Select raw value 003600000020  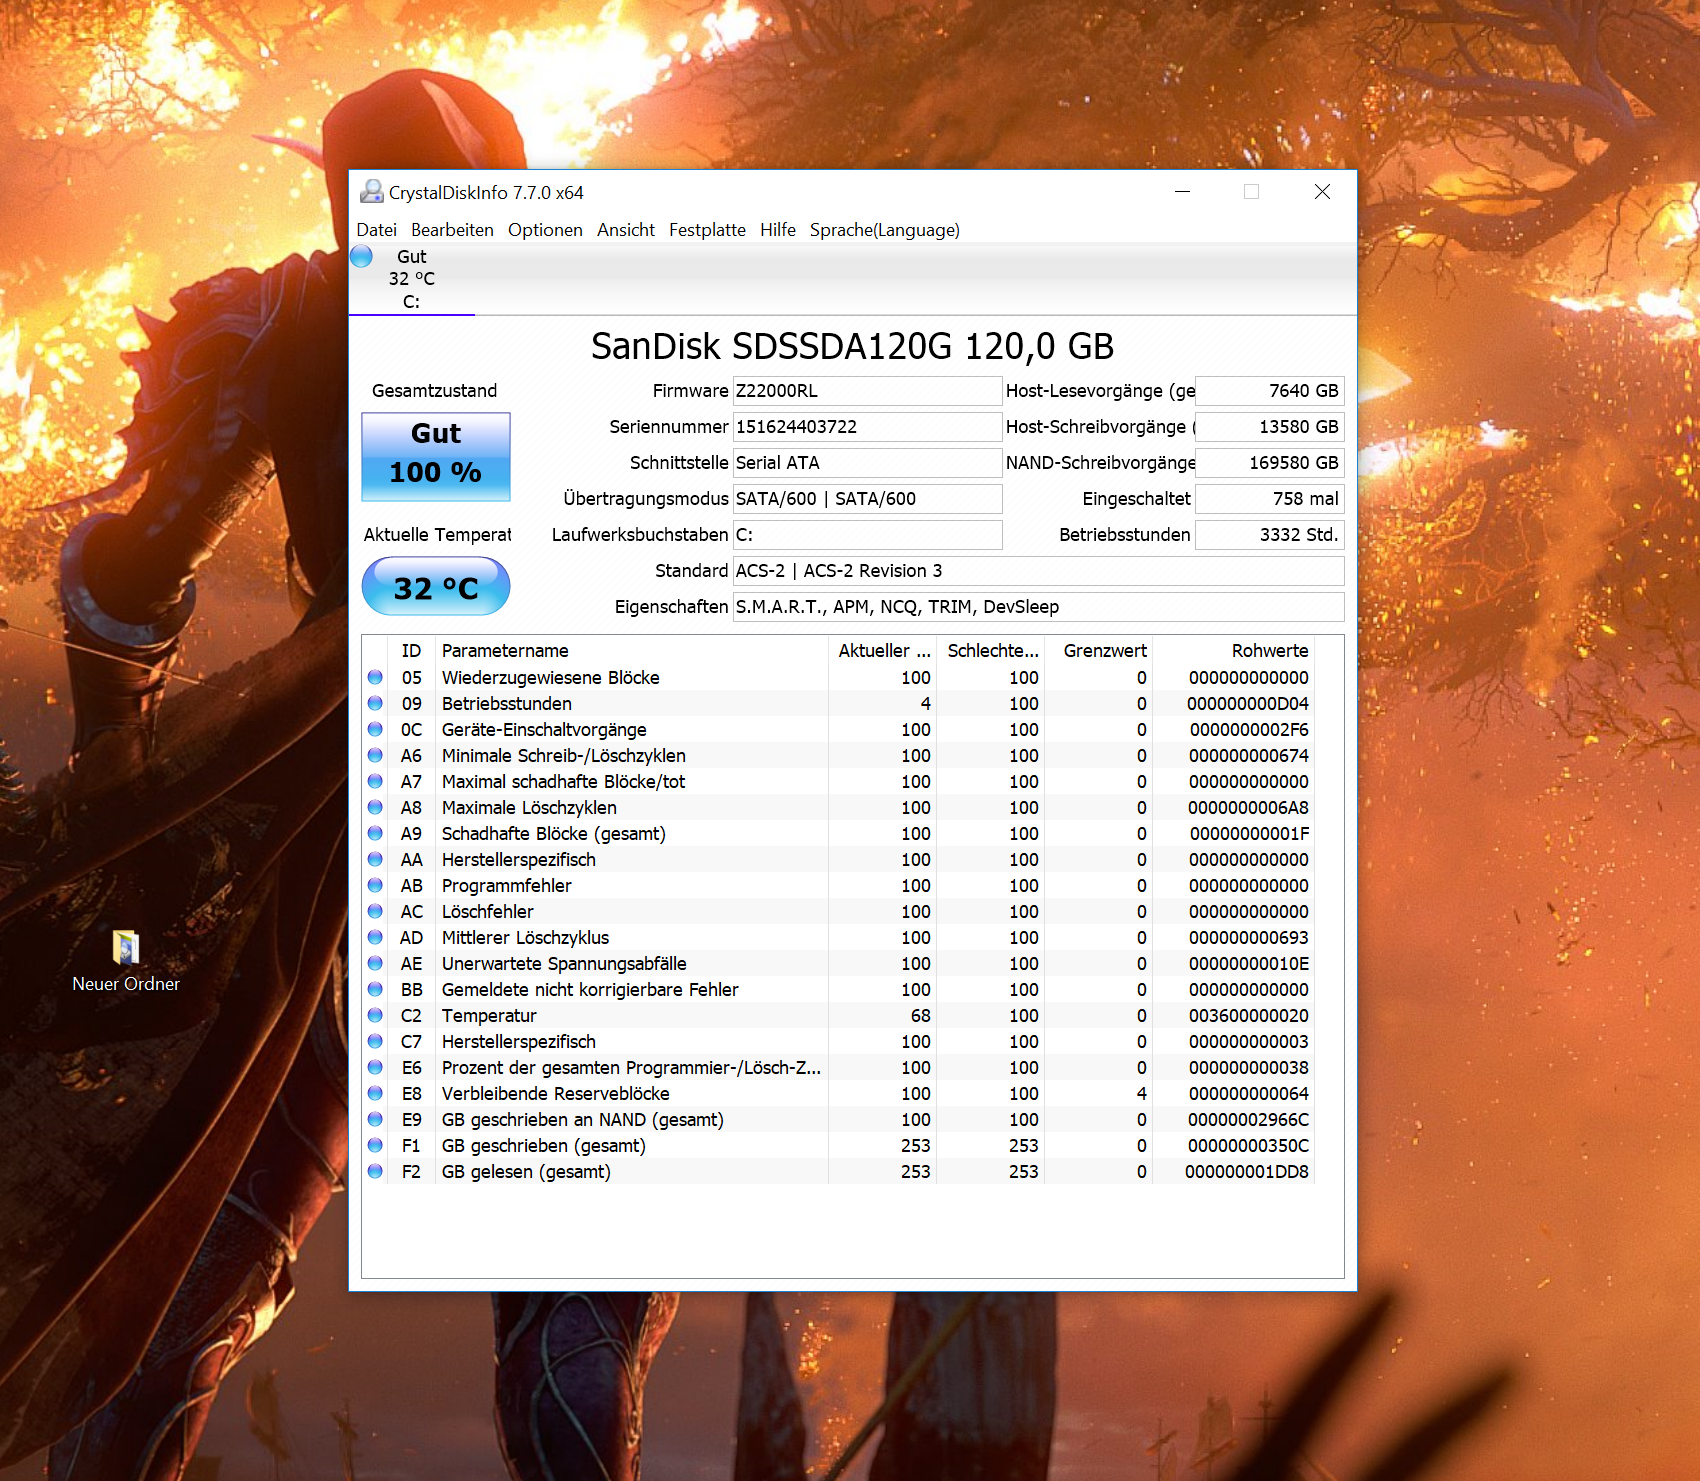click(1248, 1016)
